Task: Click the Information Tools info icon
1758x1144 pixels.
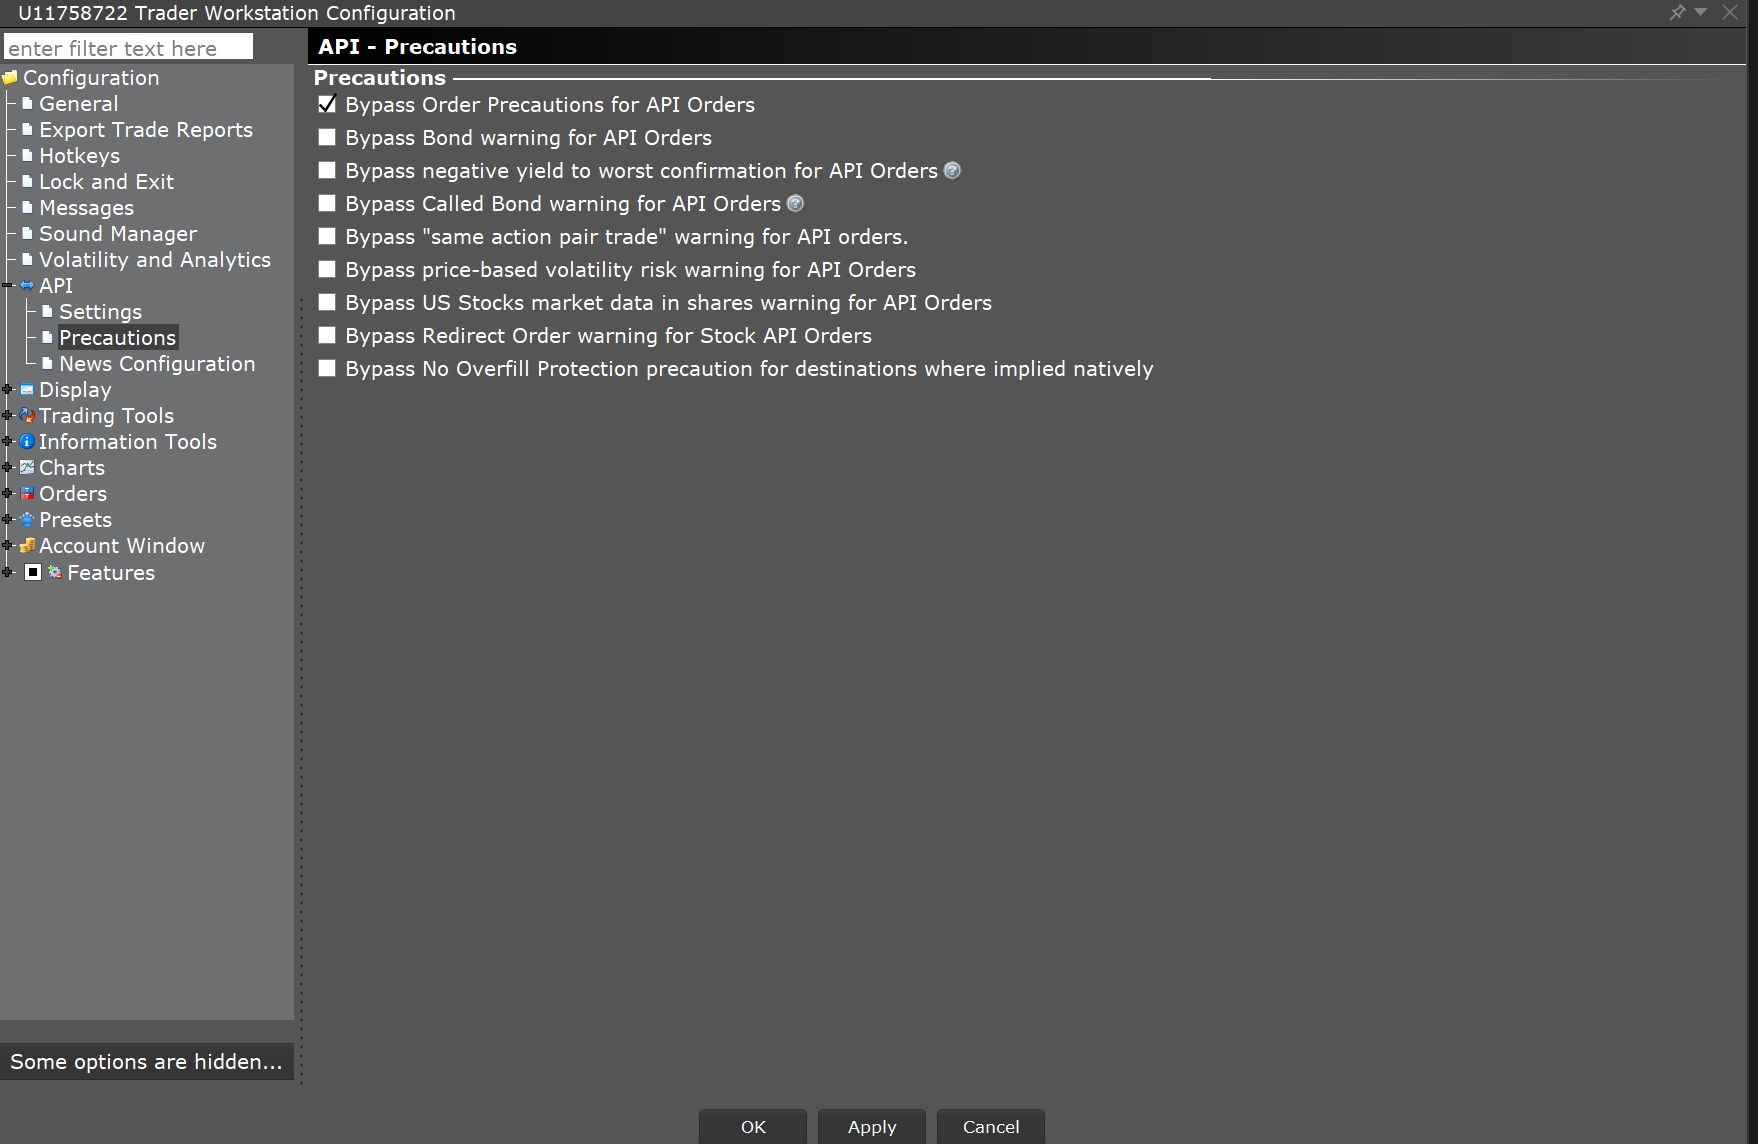Action: click(x=27, y=442)
